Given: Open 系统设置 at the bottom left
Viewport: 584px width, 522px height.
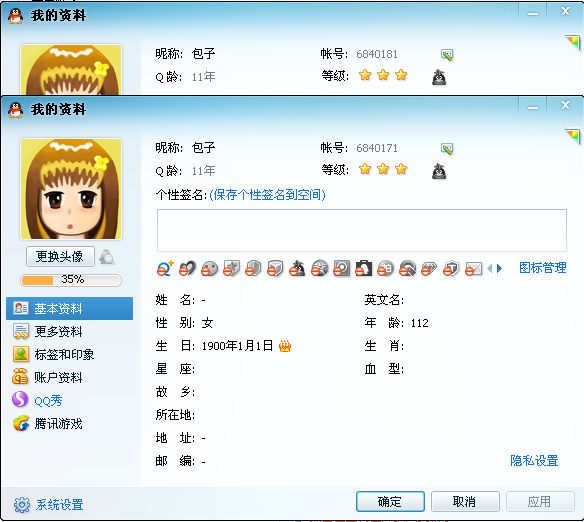Looking at the screenshot, I should tap(48, 505).
